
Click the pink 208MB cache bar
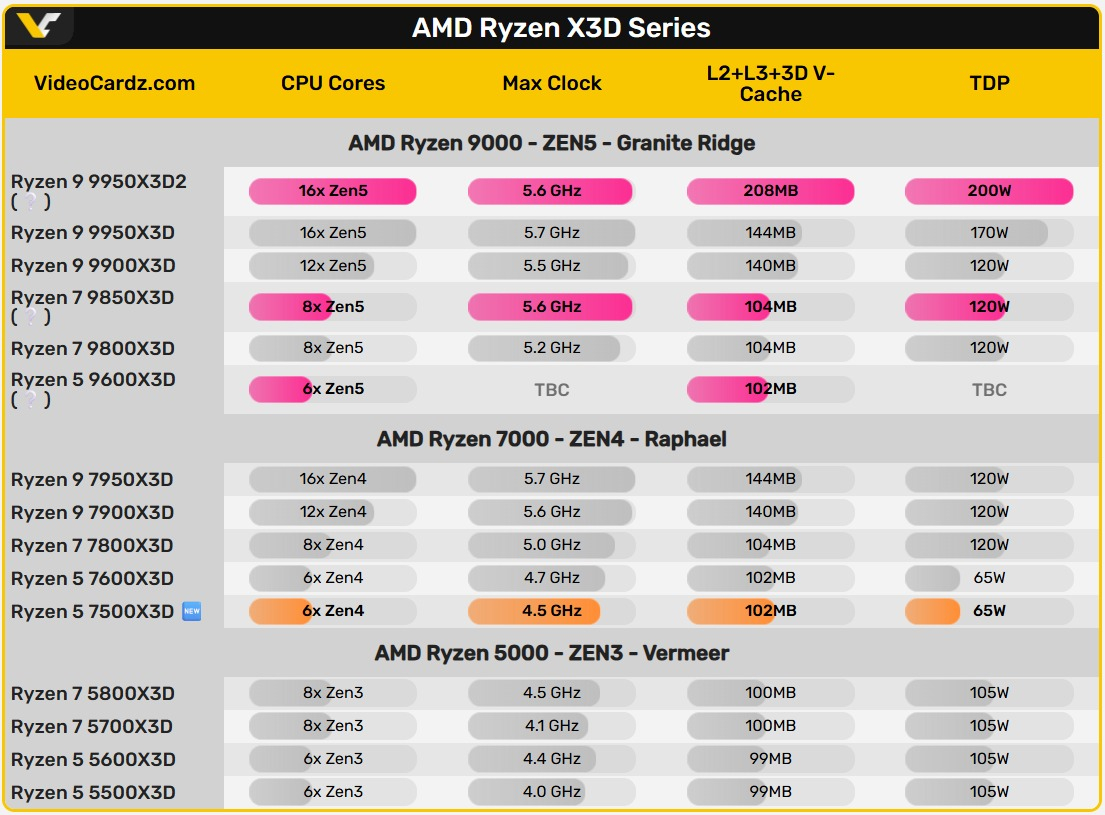click(770, 191)
